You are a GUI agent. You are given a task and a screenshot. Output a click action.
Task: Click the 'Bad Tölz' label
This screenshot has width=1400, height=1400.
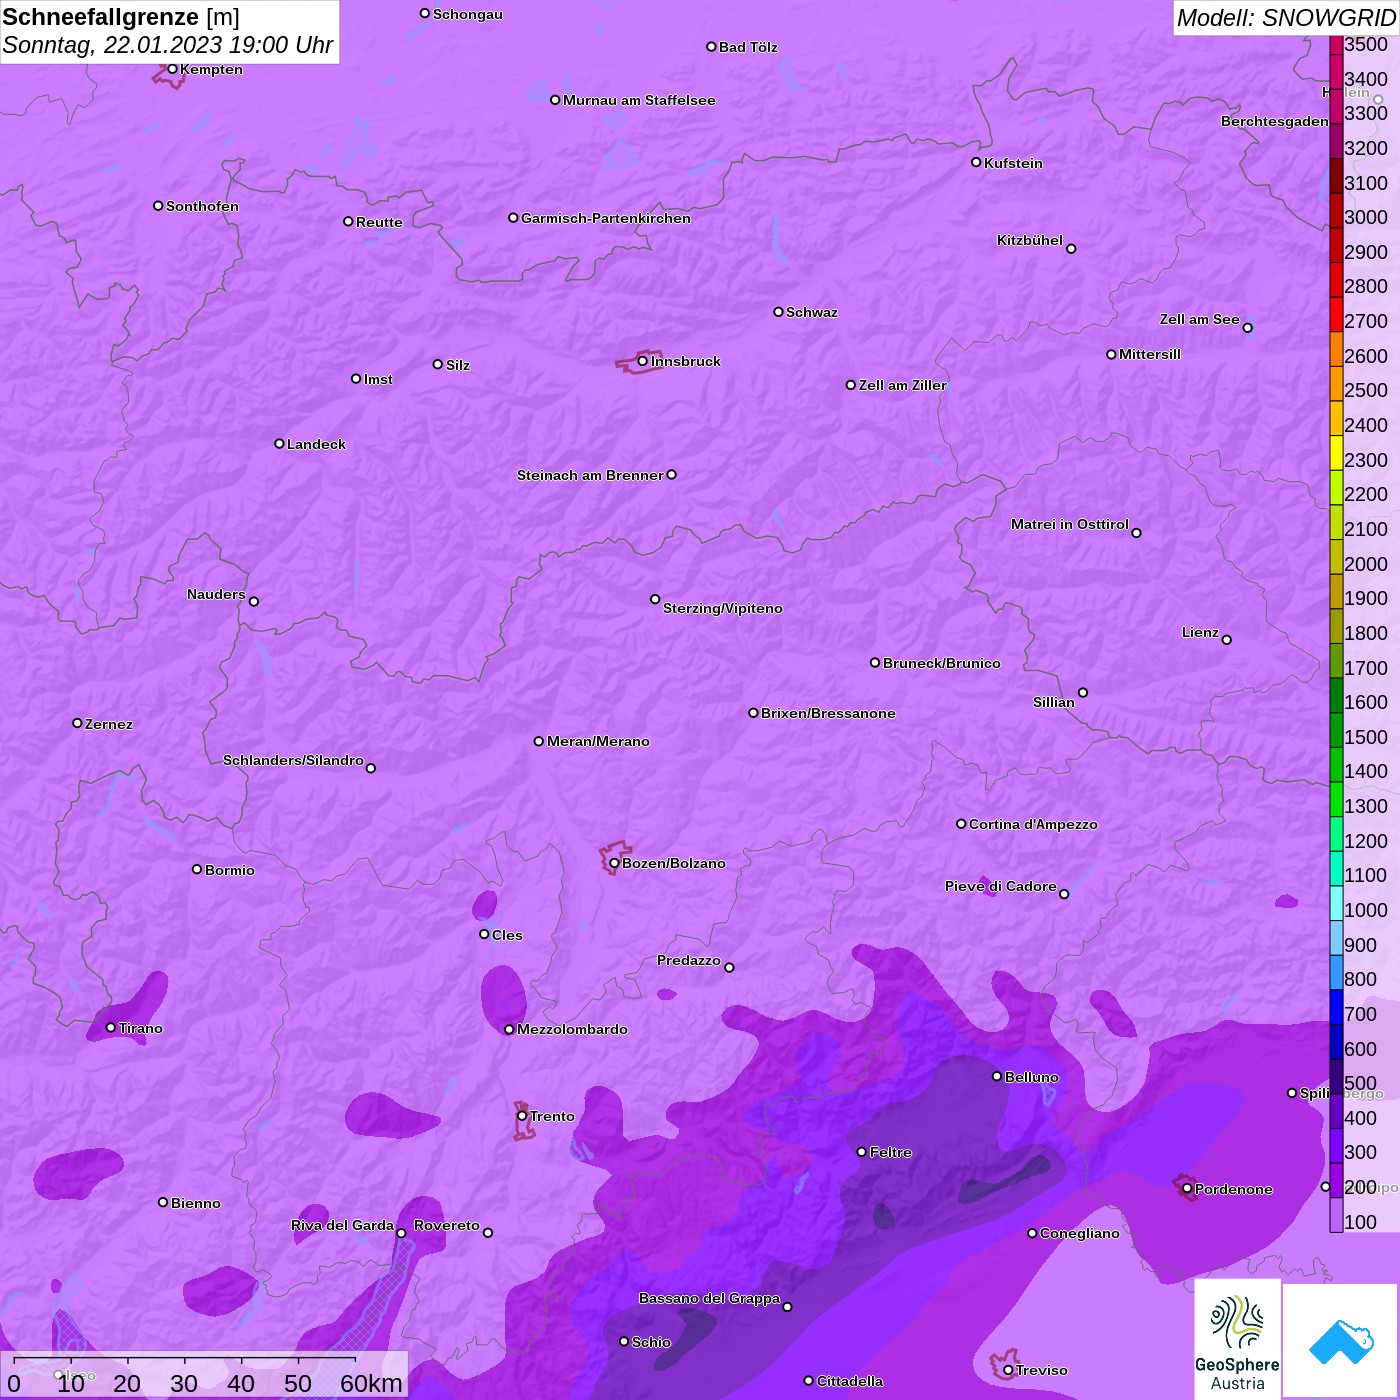[x=748, y=47]
